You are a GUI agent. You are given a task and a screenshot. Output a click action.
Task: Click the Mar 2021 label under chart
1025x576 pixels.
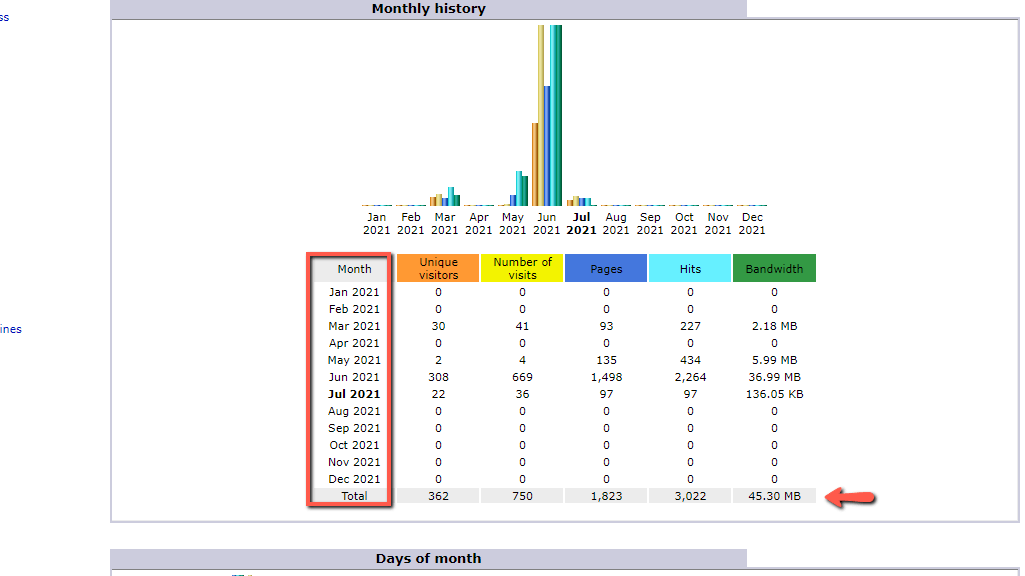[444, 223]
